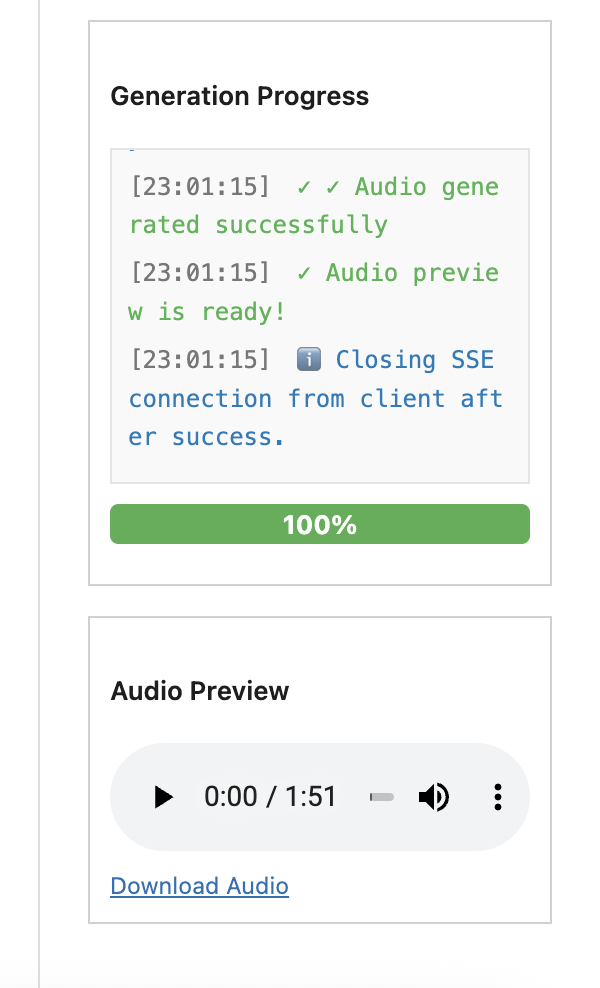Click the 'er success.' text ending the log
The width and height of the screenshot is (600, 988).
206,437
